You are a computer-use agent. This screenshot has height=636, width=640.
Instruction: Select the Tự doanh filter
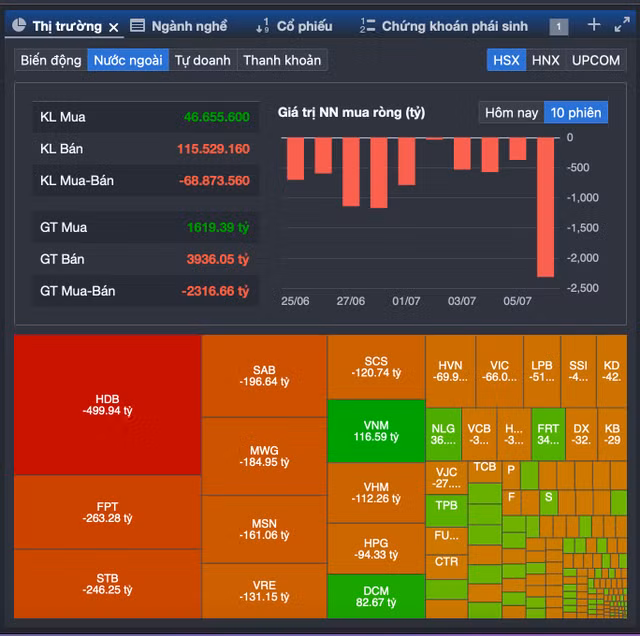[202, 60]
